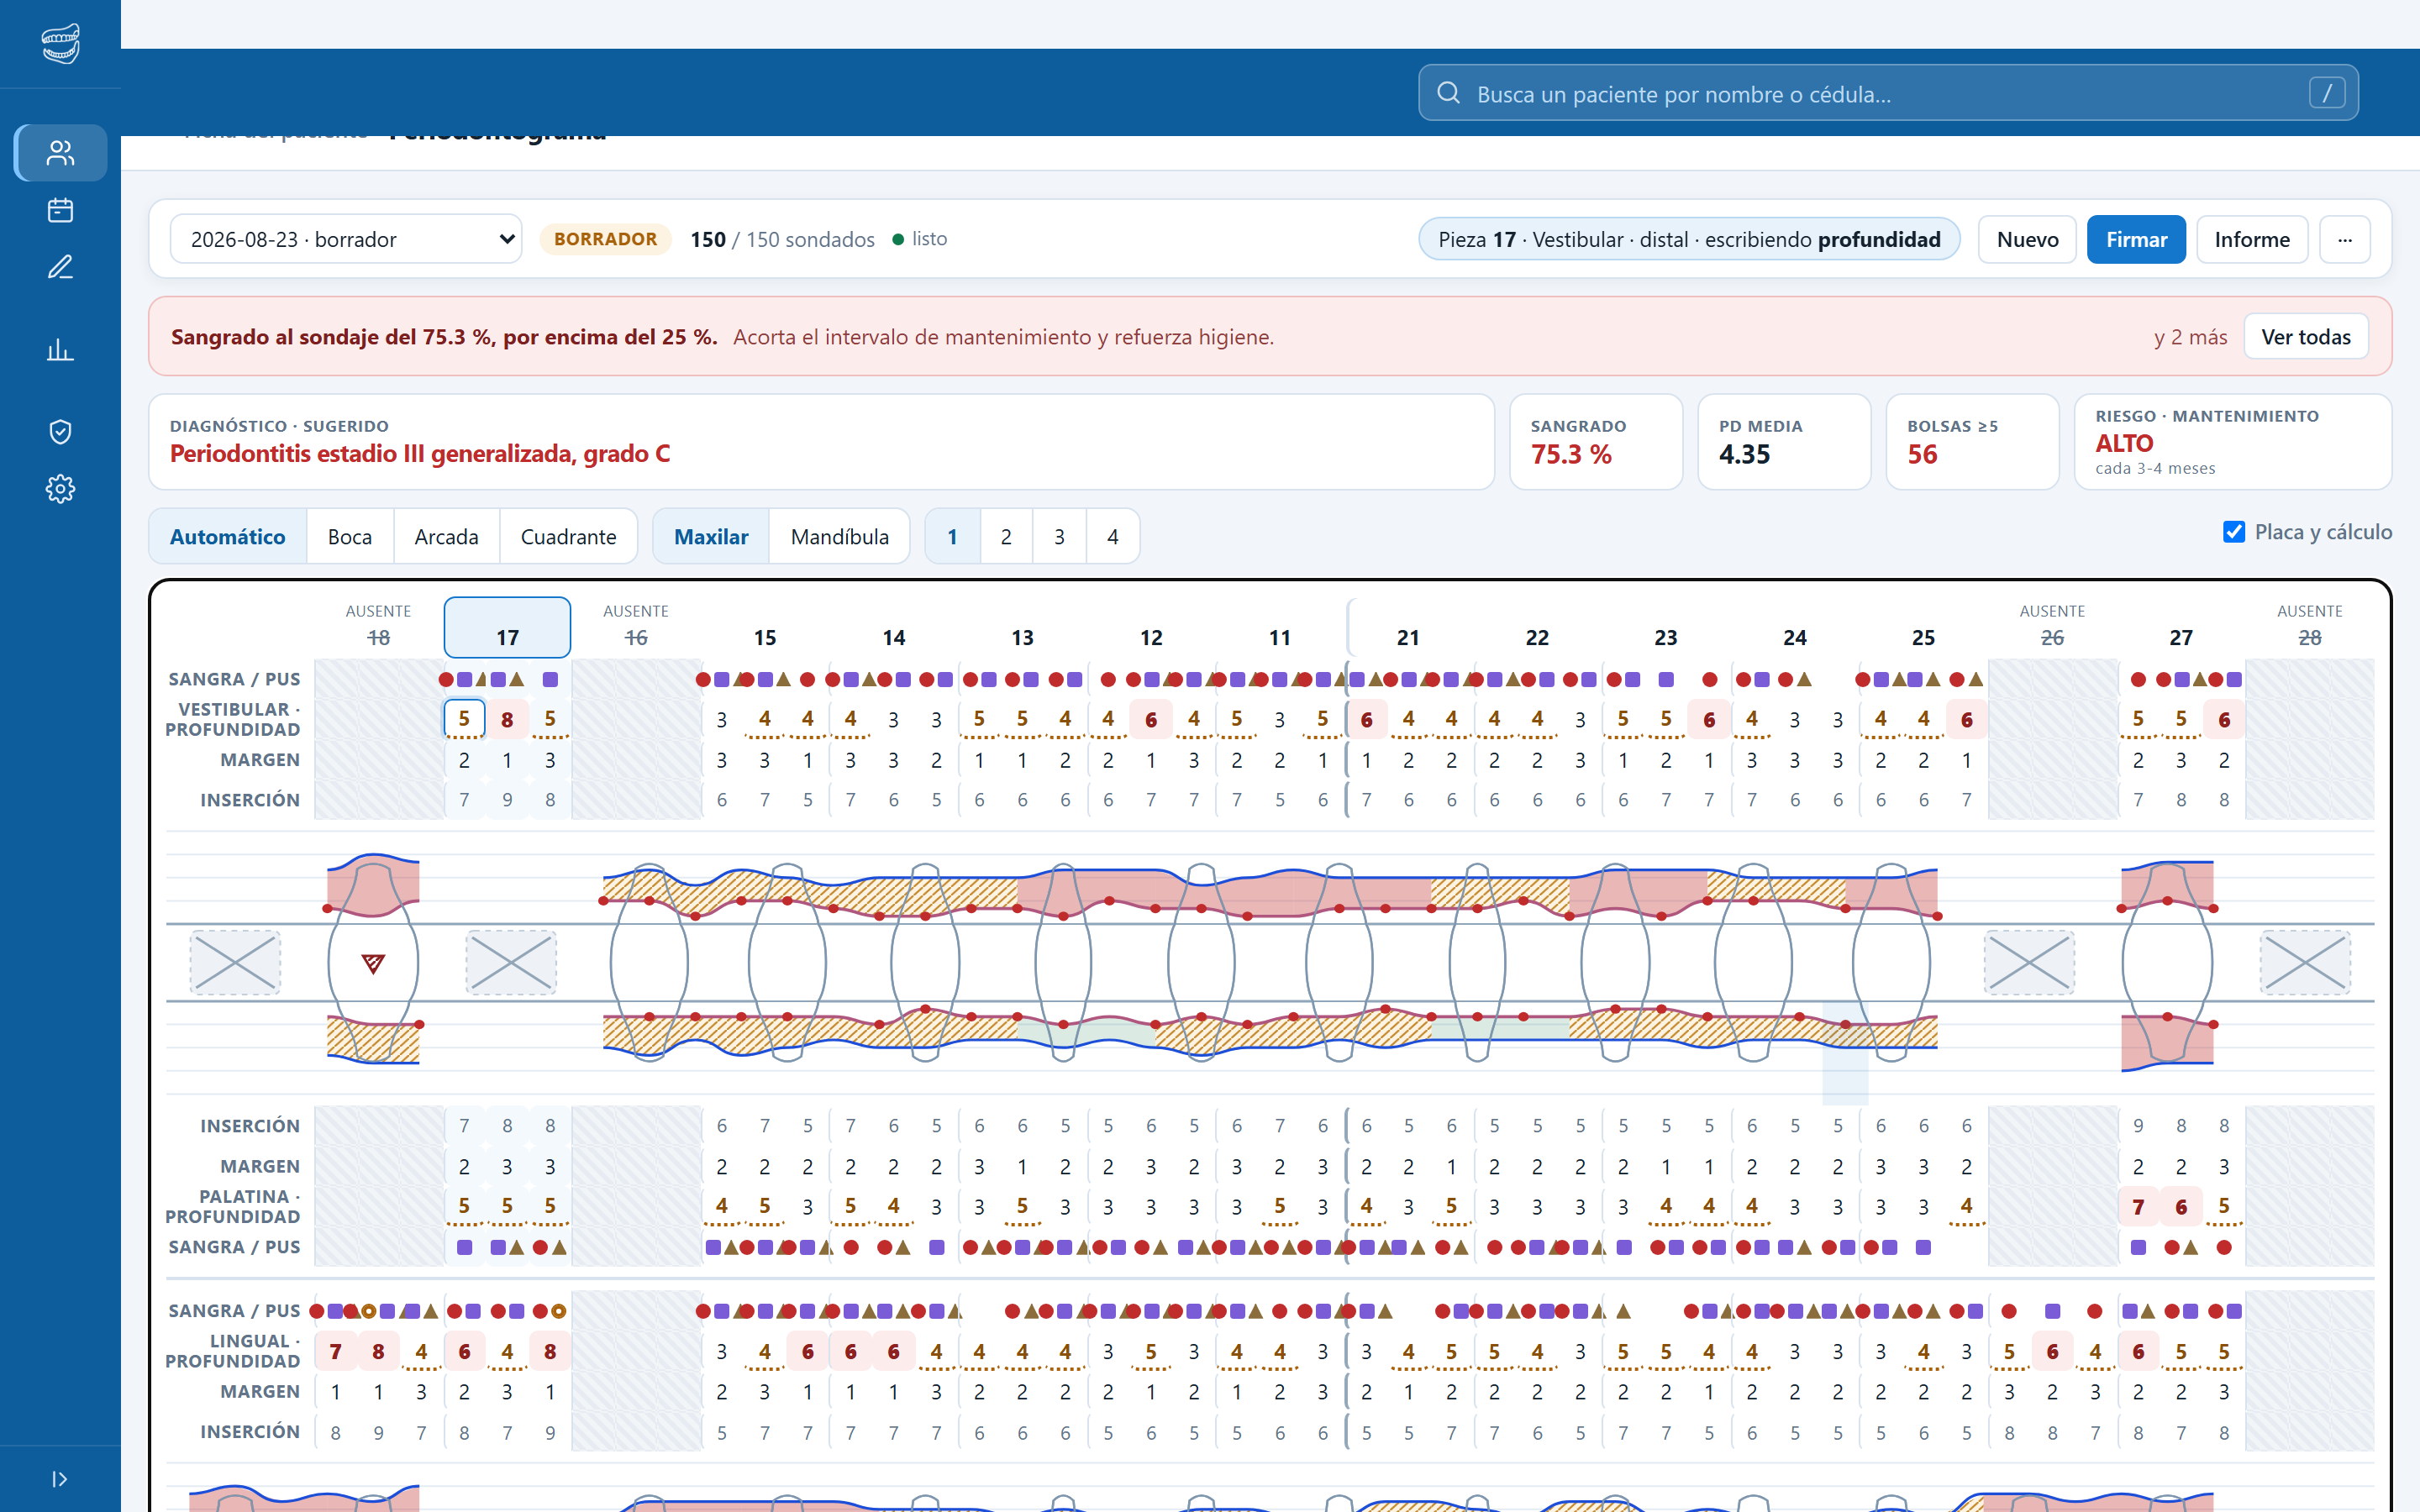The width and height of the screenshot is (2420, 1512).
Task: Select quadrant 4 button
Action: click(1112, 537)
